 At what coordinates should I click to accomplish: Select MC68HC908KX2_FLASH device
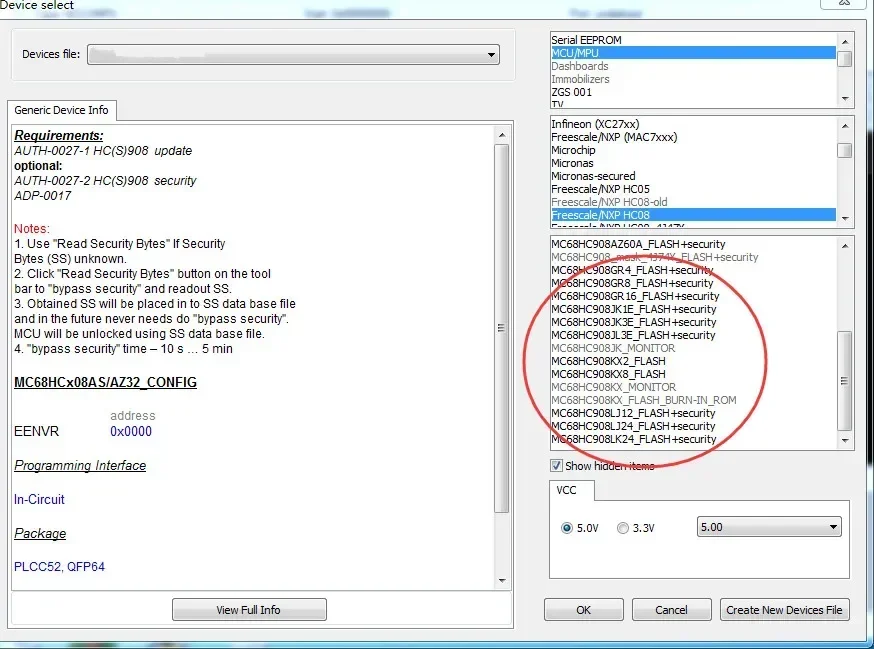693,361
